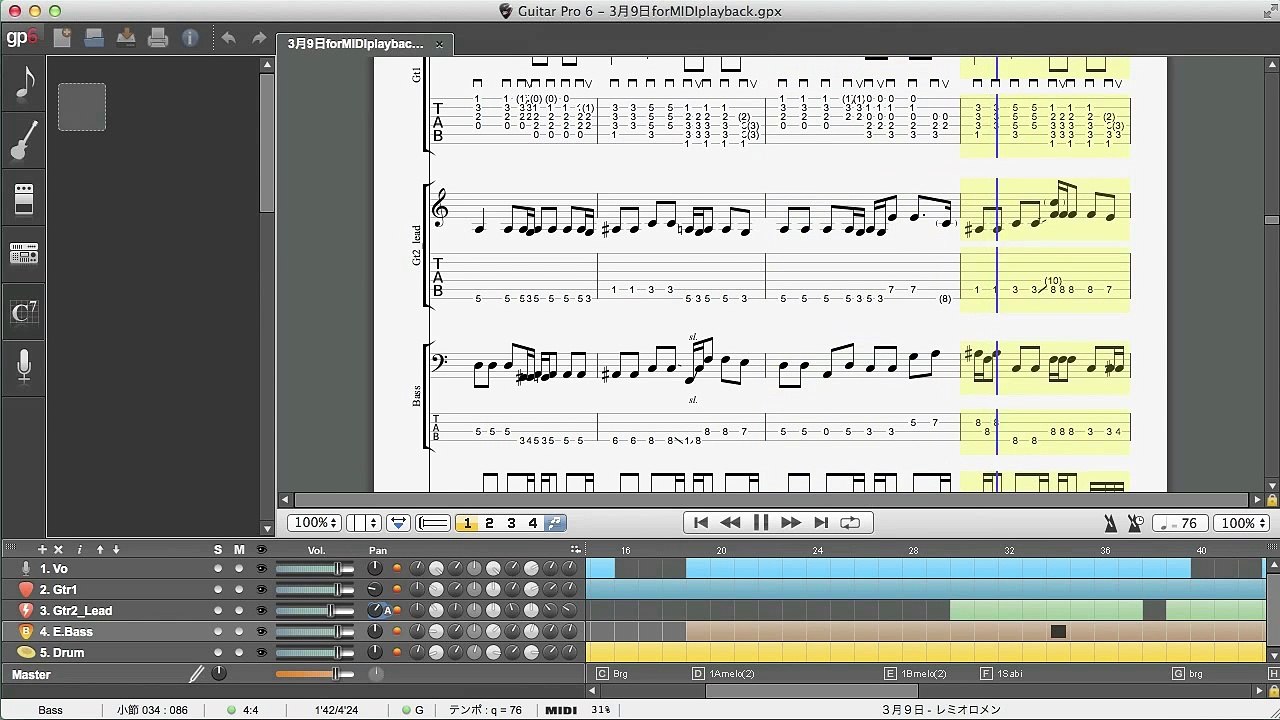
Task: Add a new track with plus icon
Action: point(42,550)
